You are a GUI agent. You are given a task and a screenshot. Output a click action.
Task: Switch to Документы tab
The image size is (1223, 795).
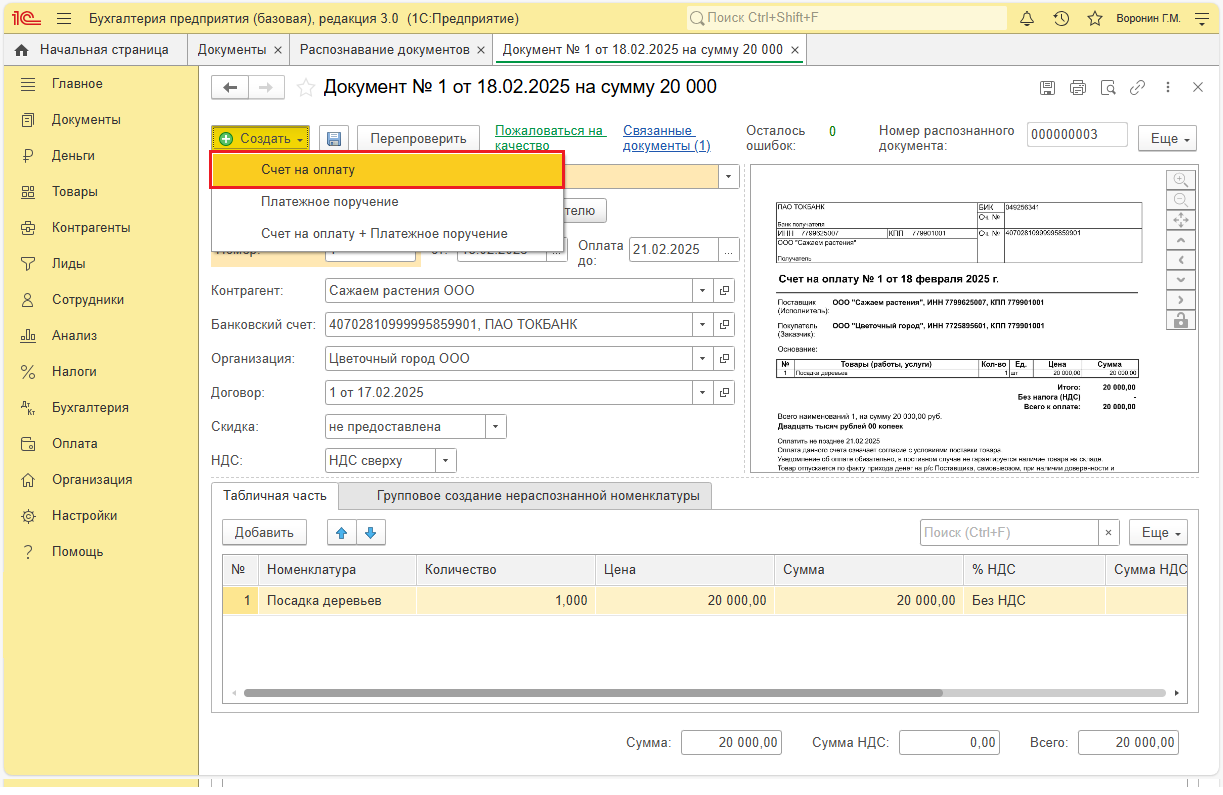point(232,49)
